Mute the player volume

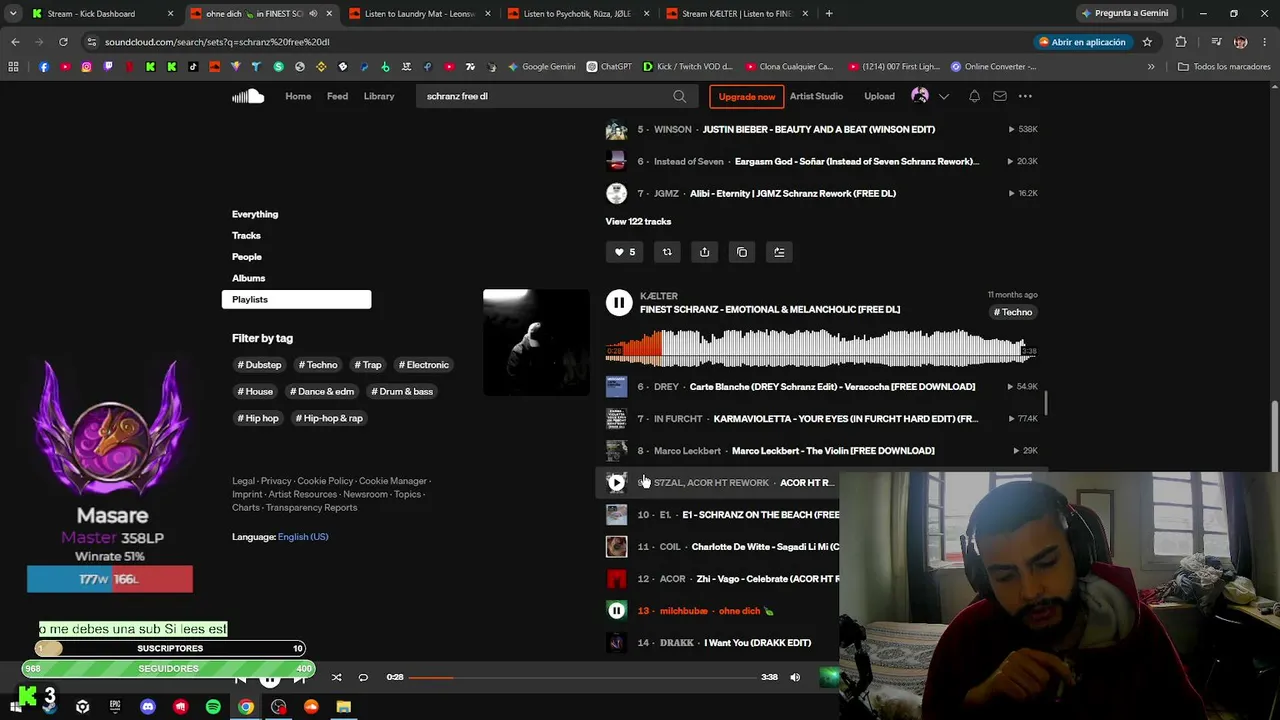[795, 677]
